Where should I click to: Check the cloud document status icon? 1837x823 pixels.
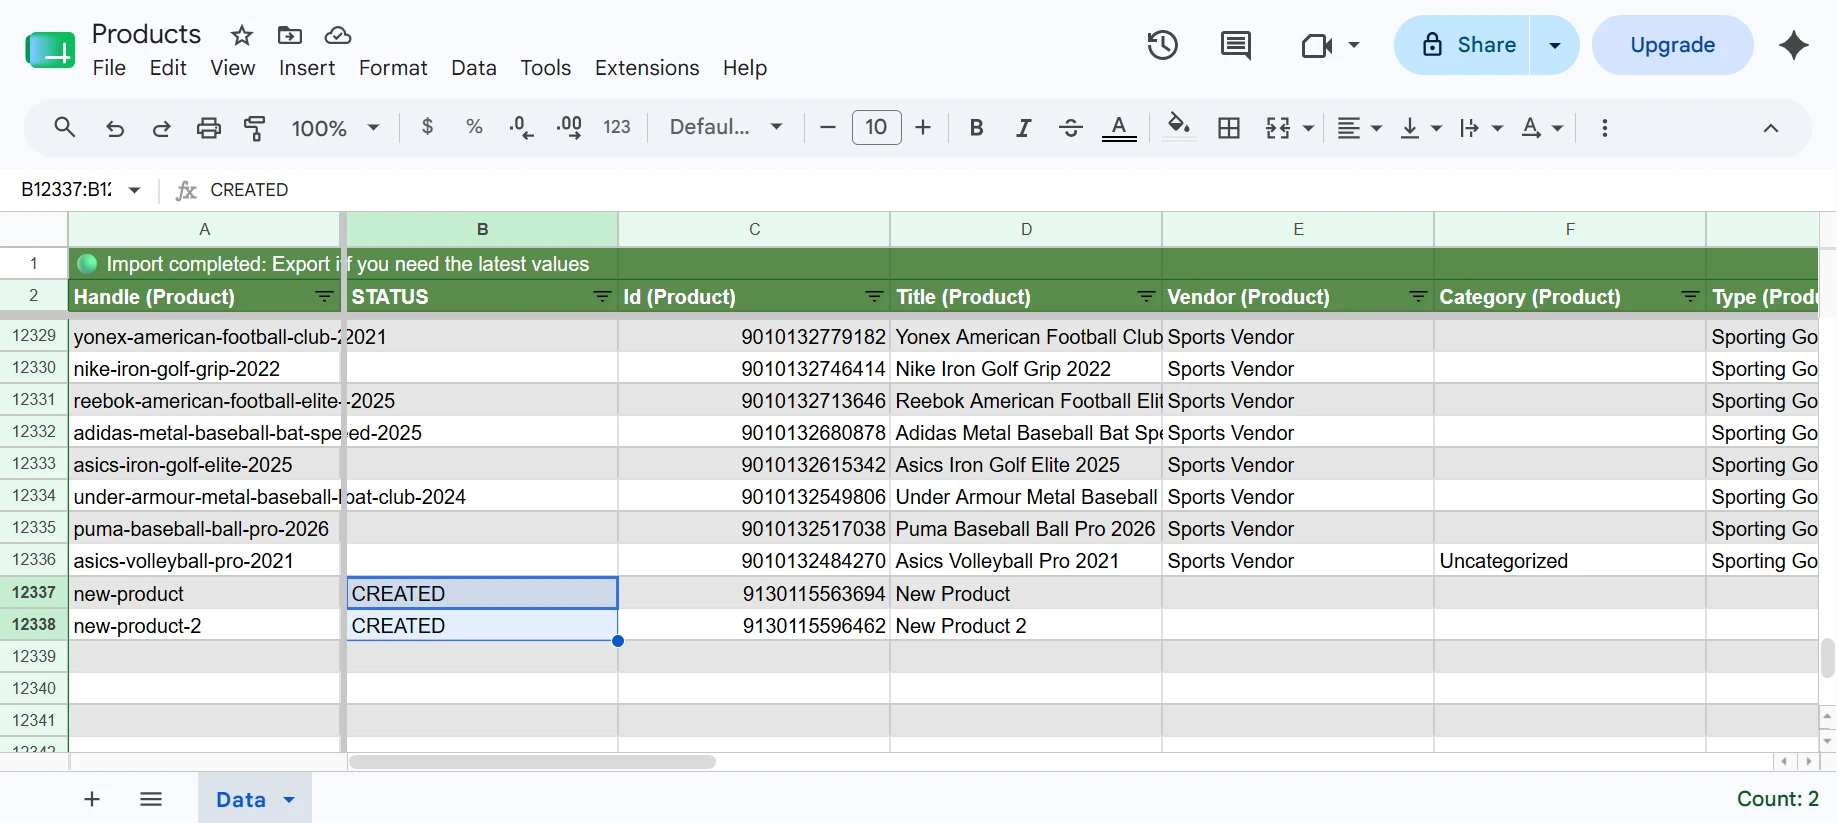[338, 36]
